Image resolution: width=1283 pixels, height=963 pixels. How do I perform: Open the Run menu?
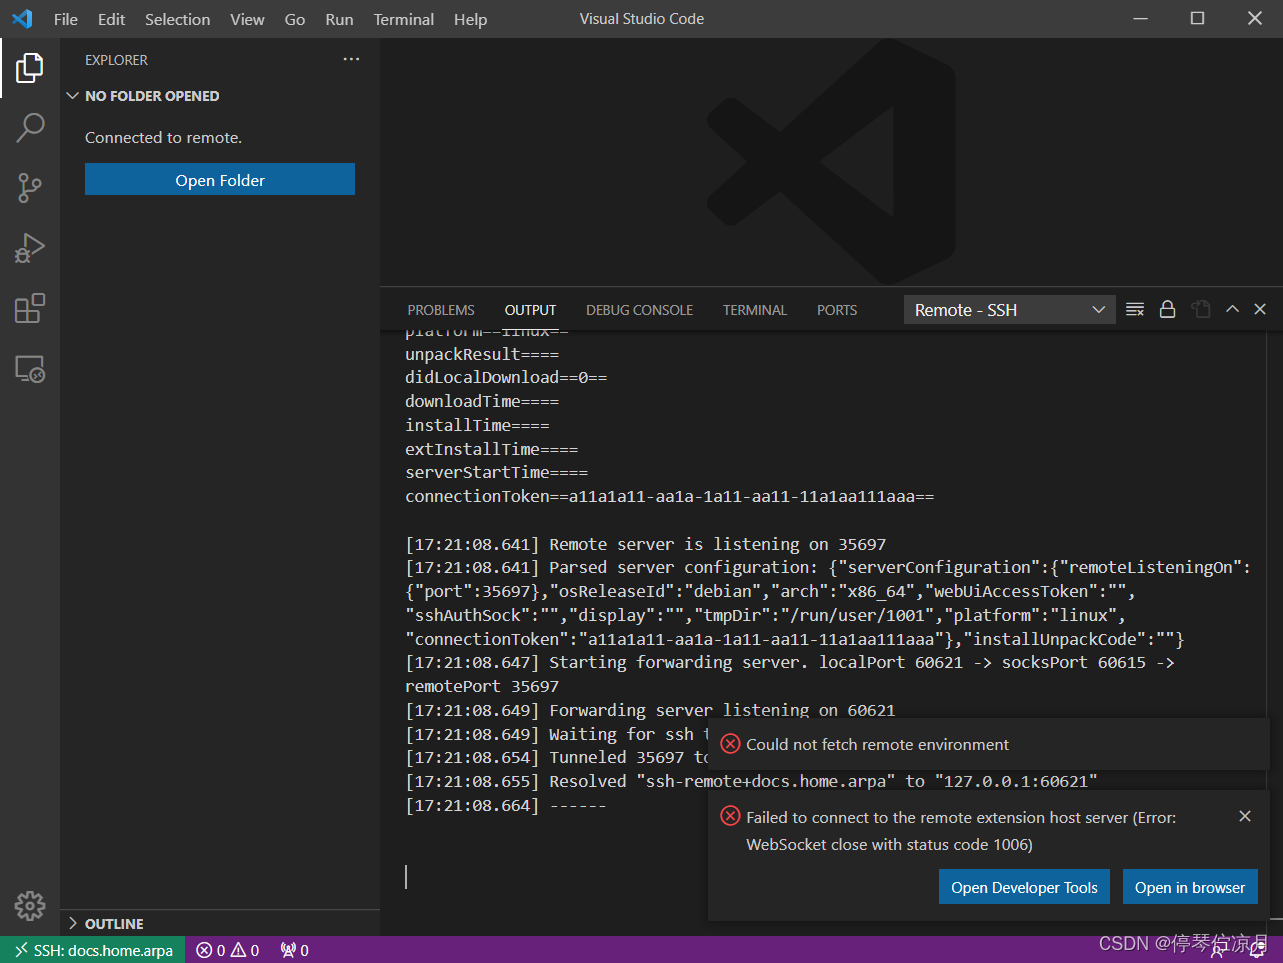click(x=339, y=19)
